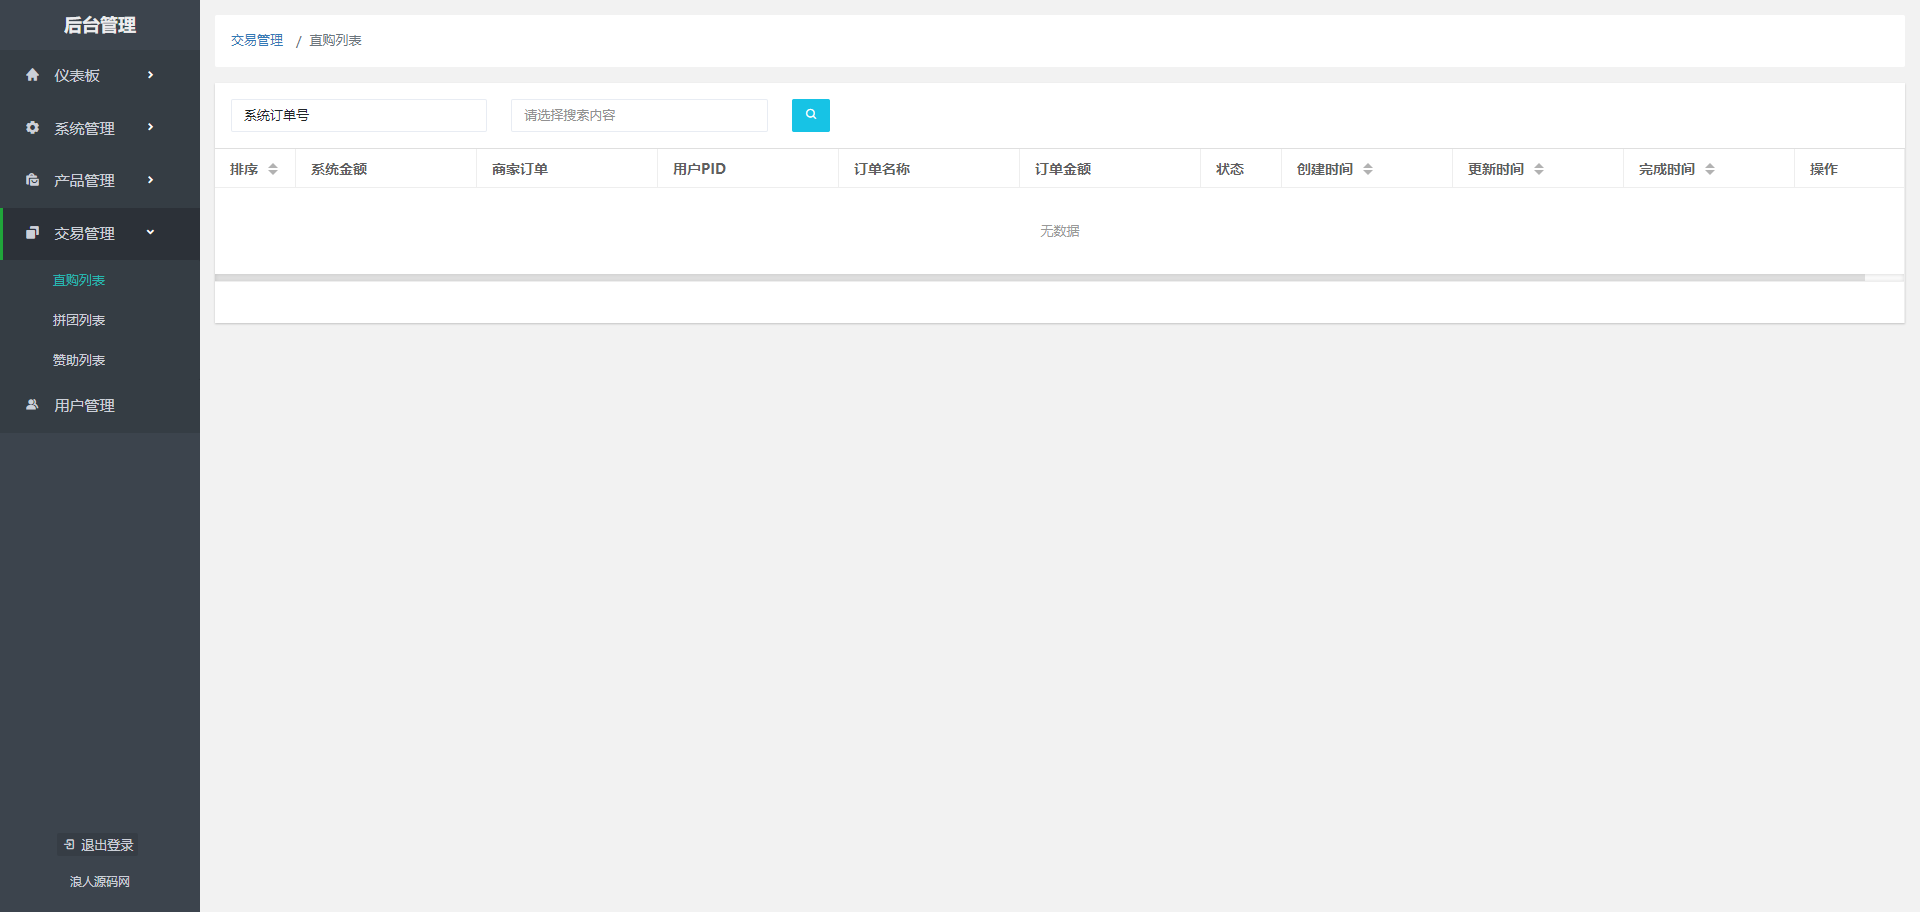
Task: Open the 系统订单号 search type dropdown
Action: pos(358,115)
